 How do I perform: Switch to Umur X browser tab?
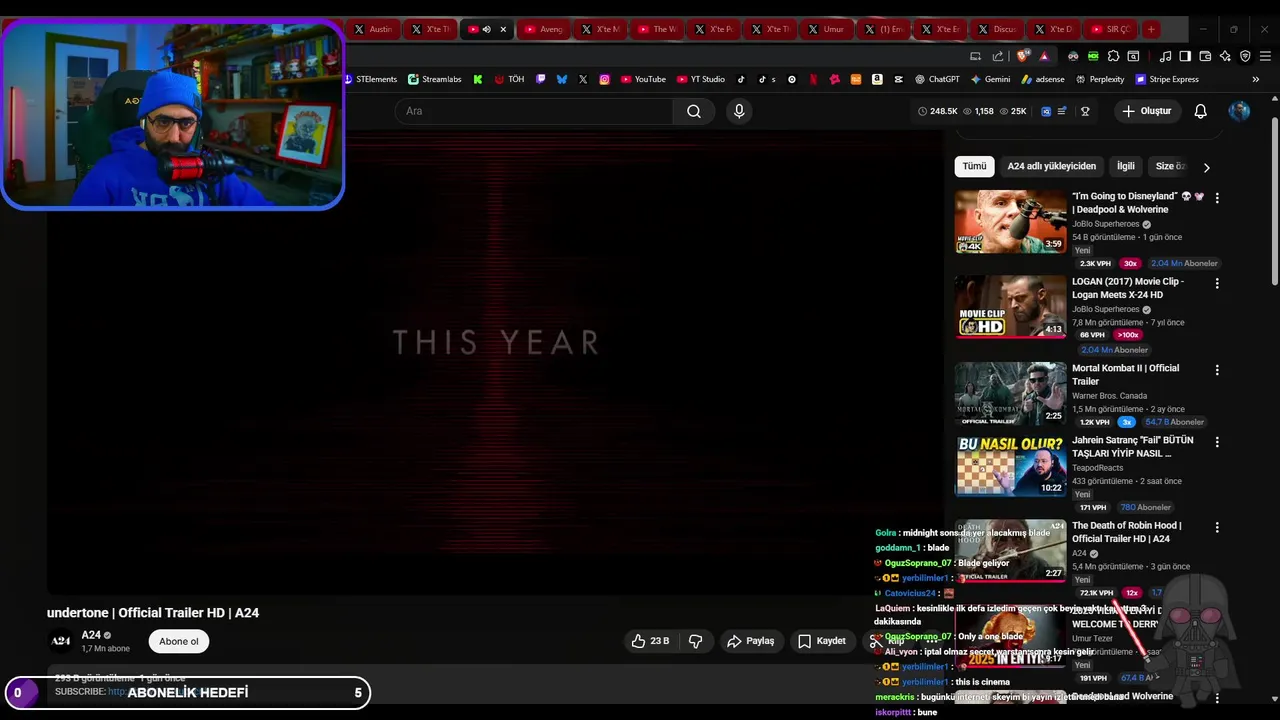(x=826, y=29)
